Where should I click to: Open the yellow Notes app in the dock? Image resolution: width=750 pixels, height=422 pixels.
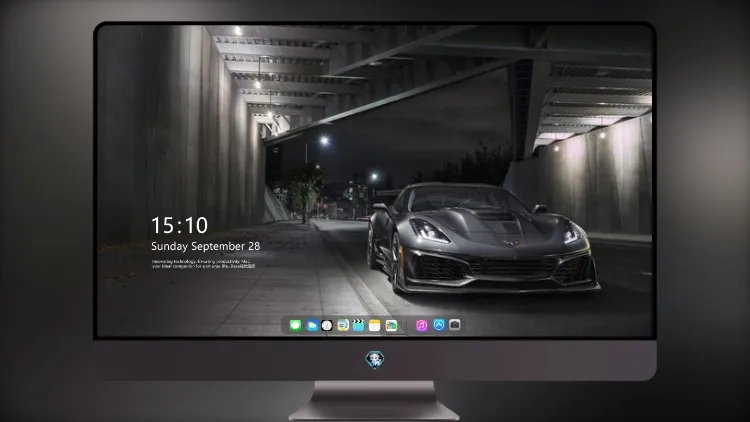tap(375, 325)
